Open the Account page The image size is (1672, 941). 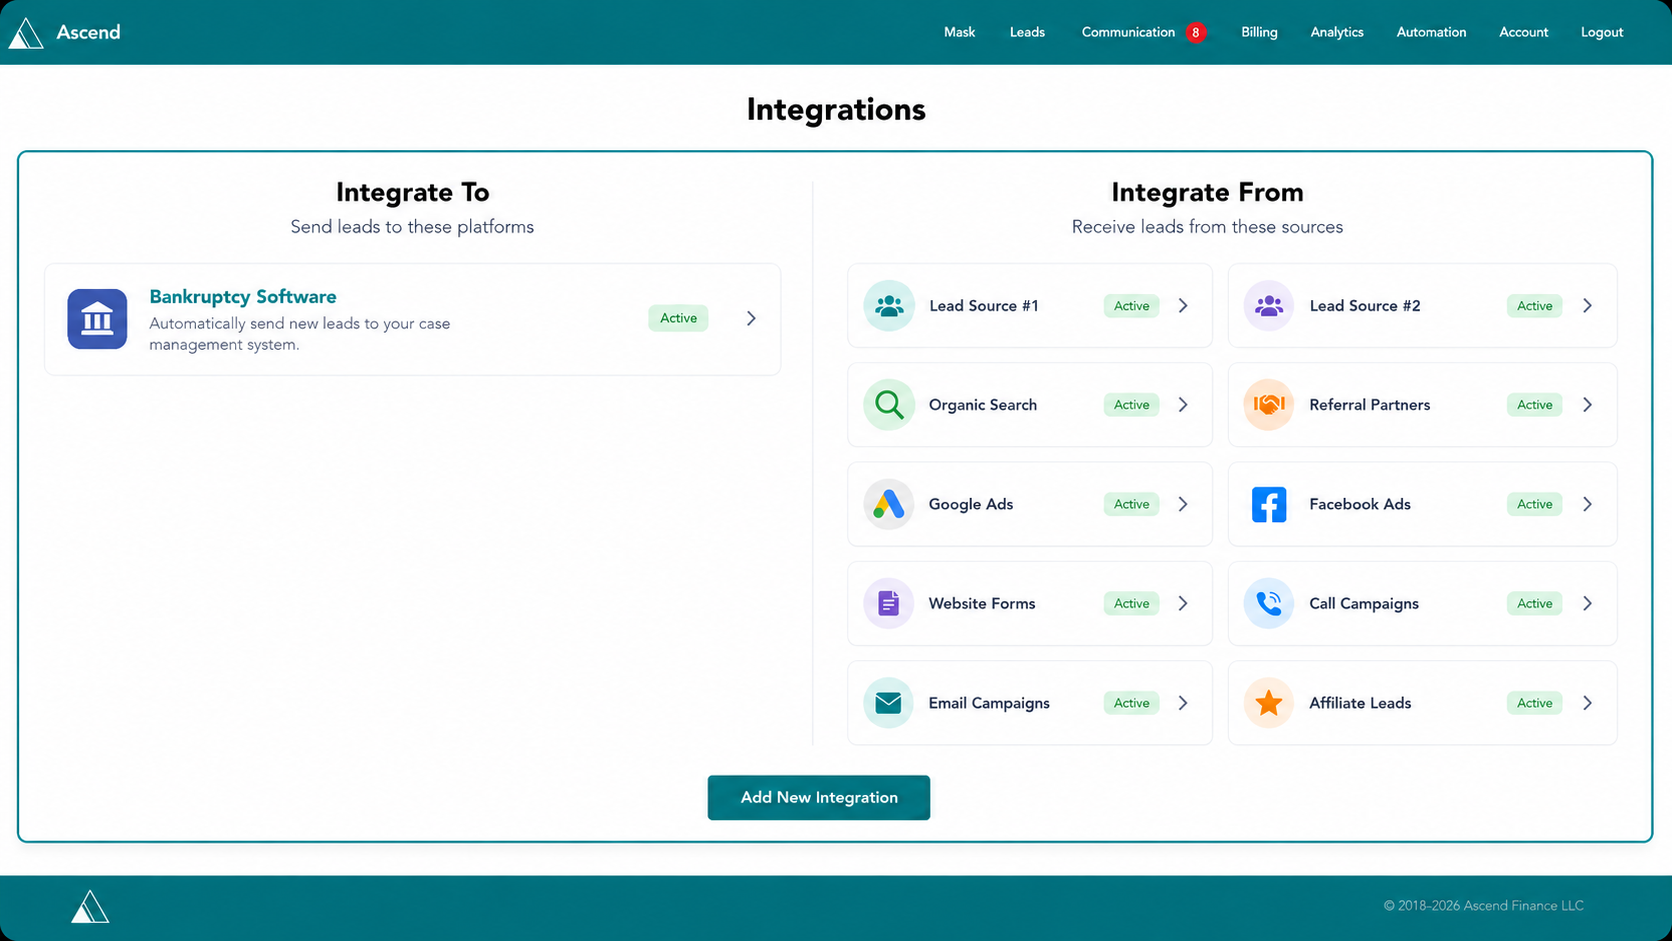click(1523, 32)
